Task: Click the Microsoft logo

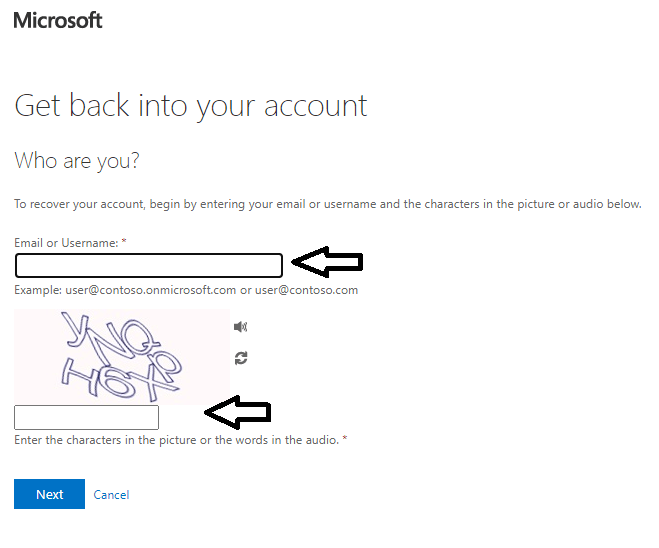Action: pyautogui.click(x=58, y=20)
